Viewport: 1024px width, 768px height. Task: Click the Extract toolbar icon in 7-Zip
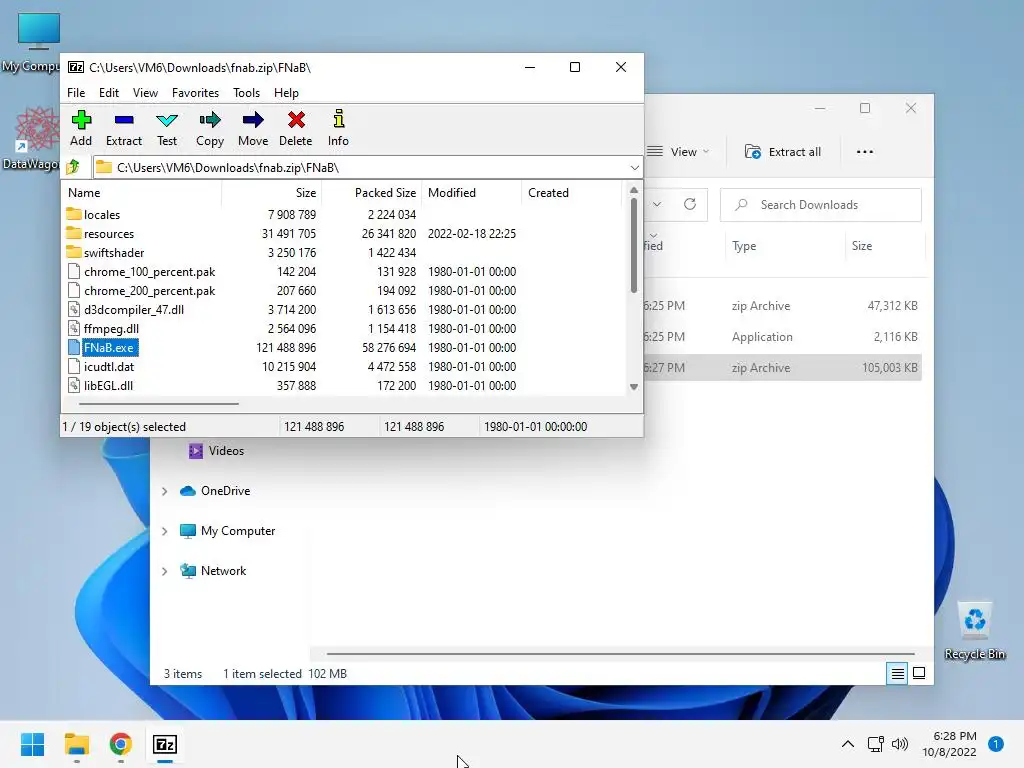pos(123,128)
